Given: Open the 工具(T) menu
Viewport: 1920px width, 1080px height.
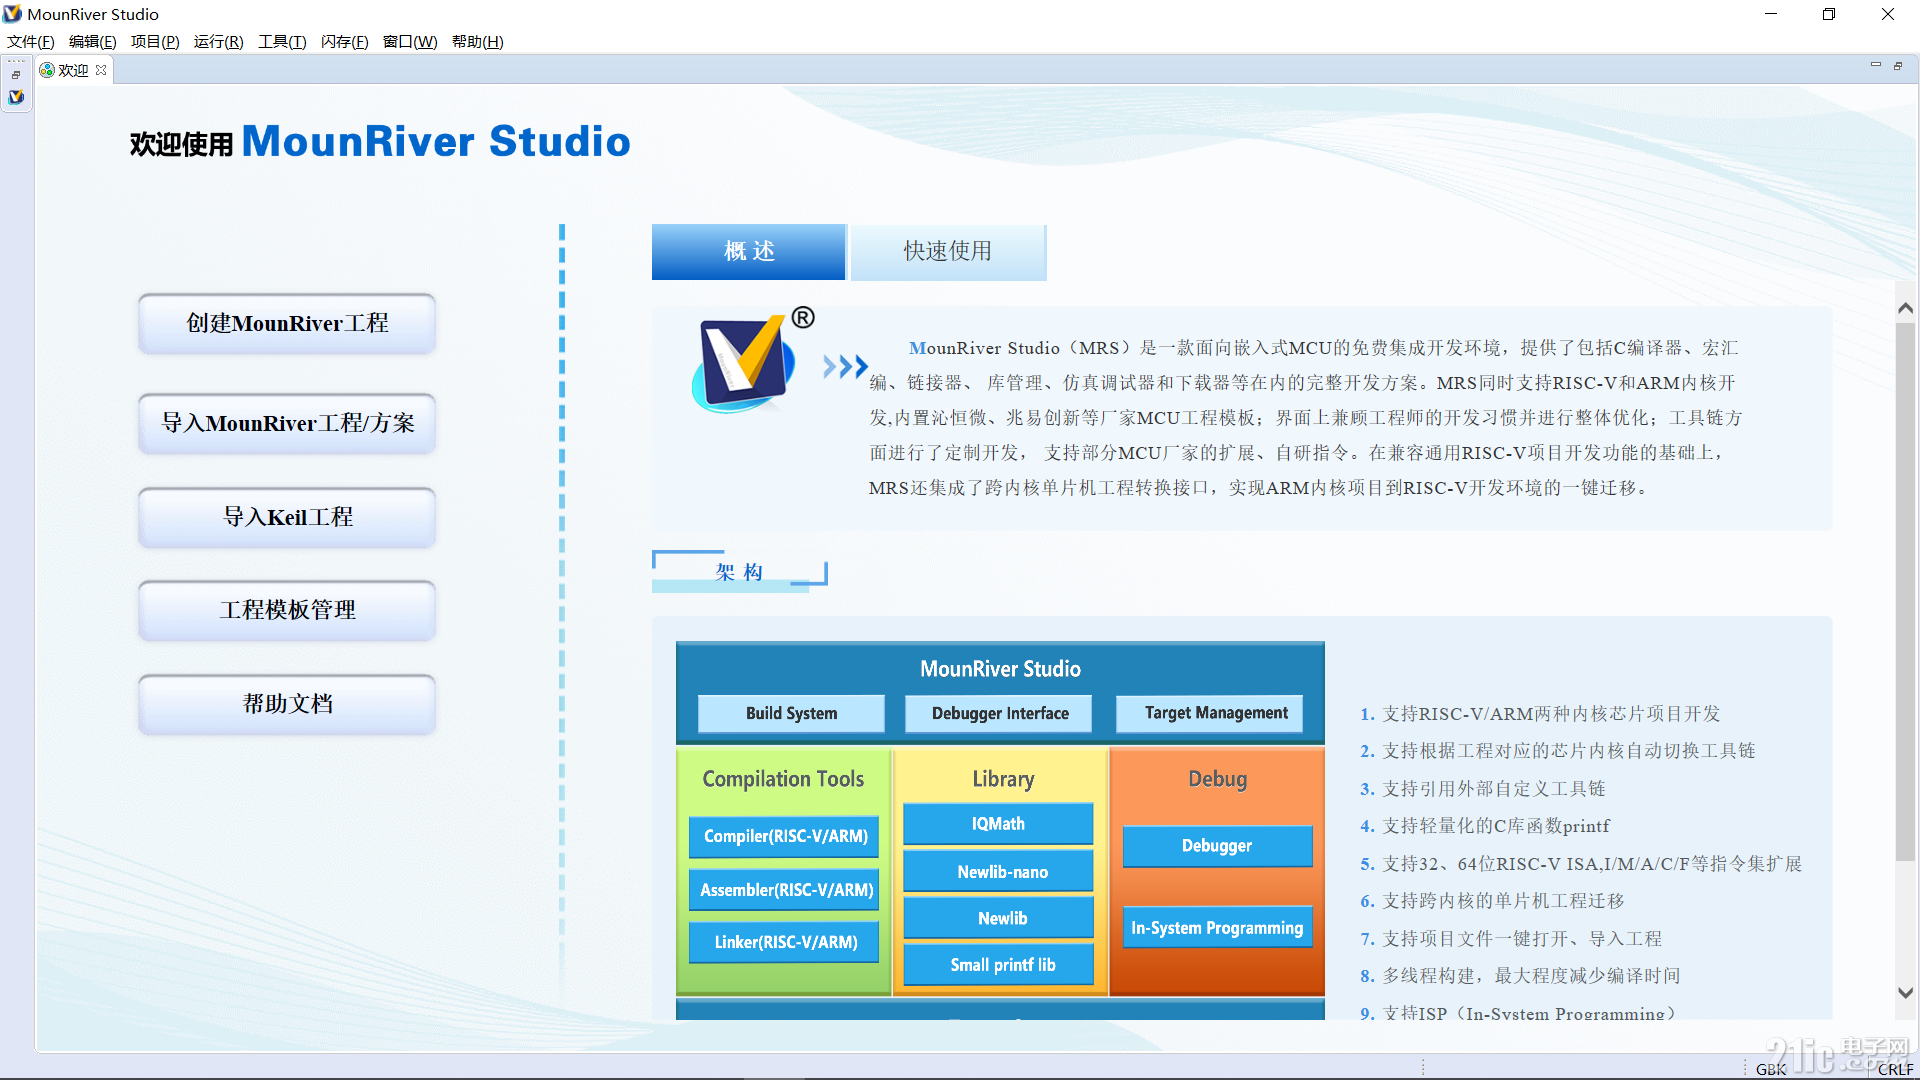Looking at the screenshot, I should 282,41.
